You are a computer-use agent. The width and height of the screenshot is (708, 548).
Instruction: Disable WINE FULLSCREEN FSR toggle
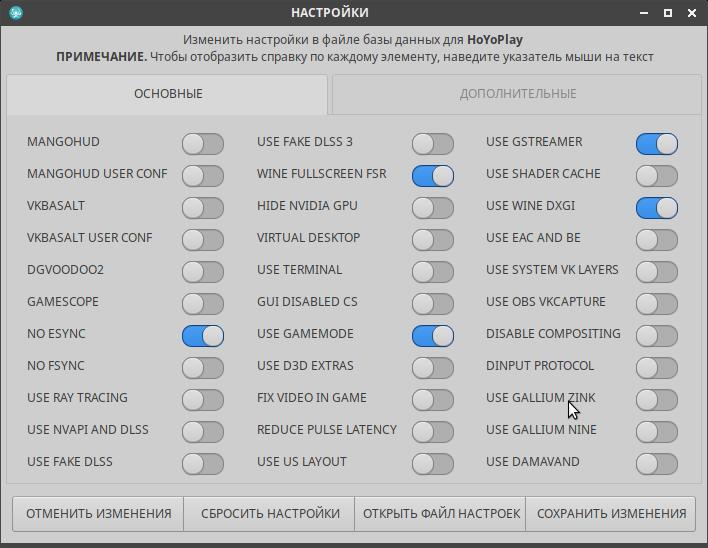433,176
